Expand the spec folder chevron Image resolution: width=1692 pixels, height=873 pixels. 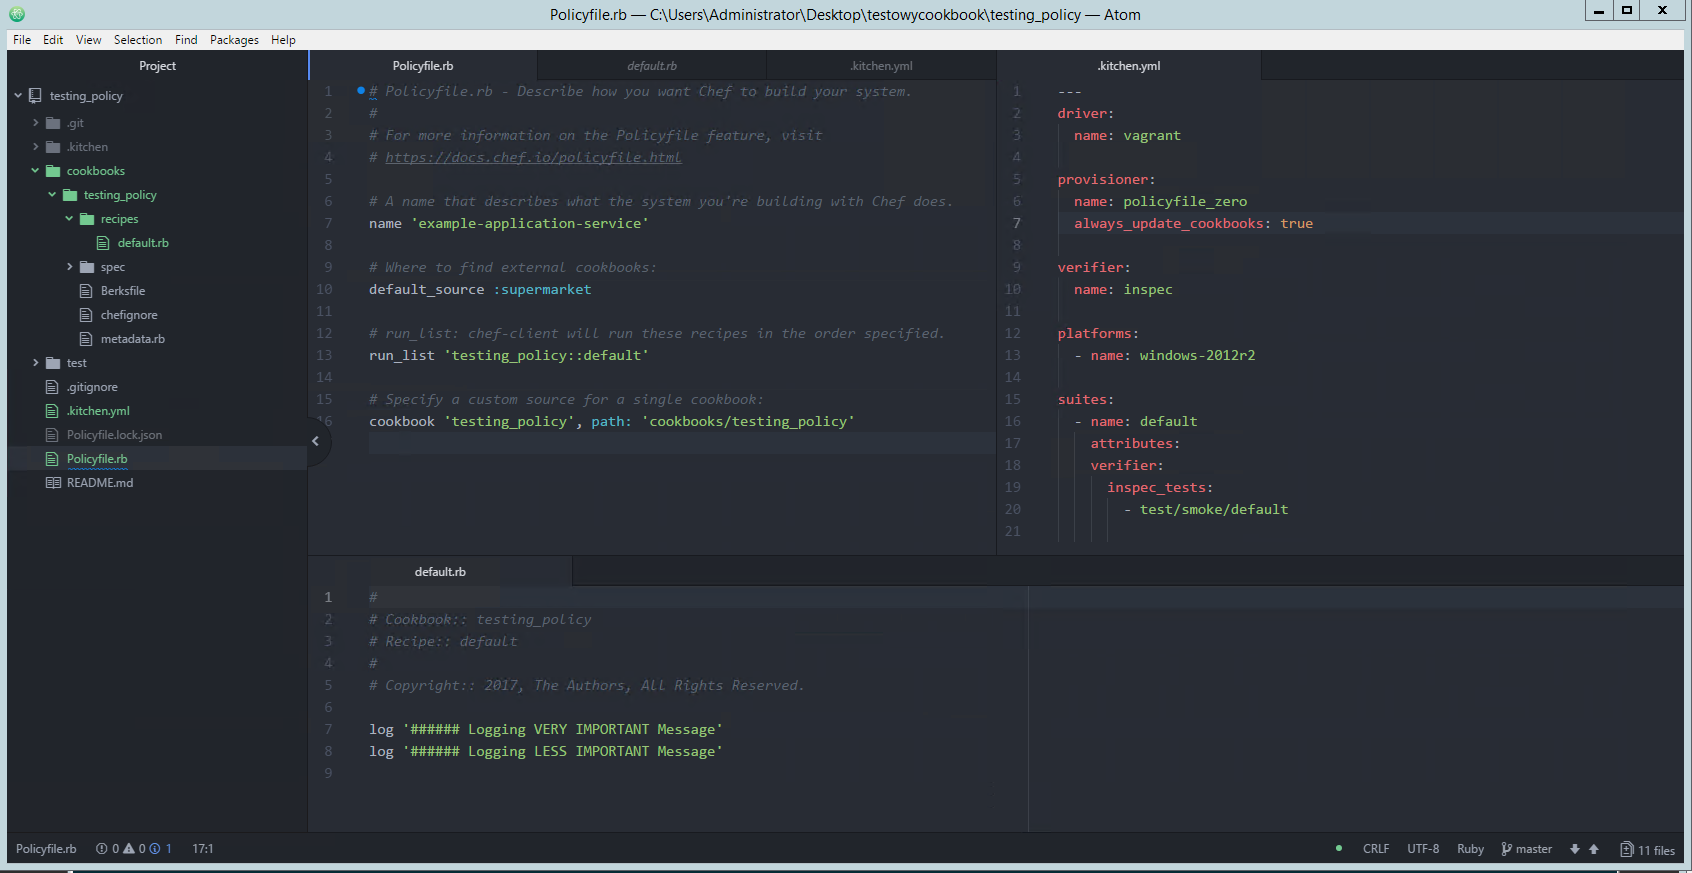coord(69,267)
